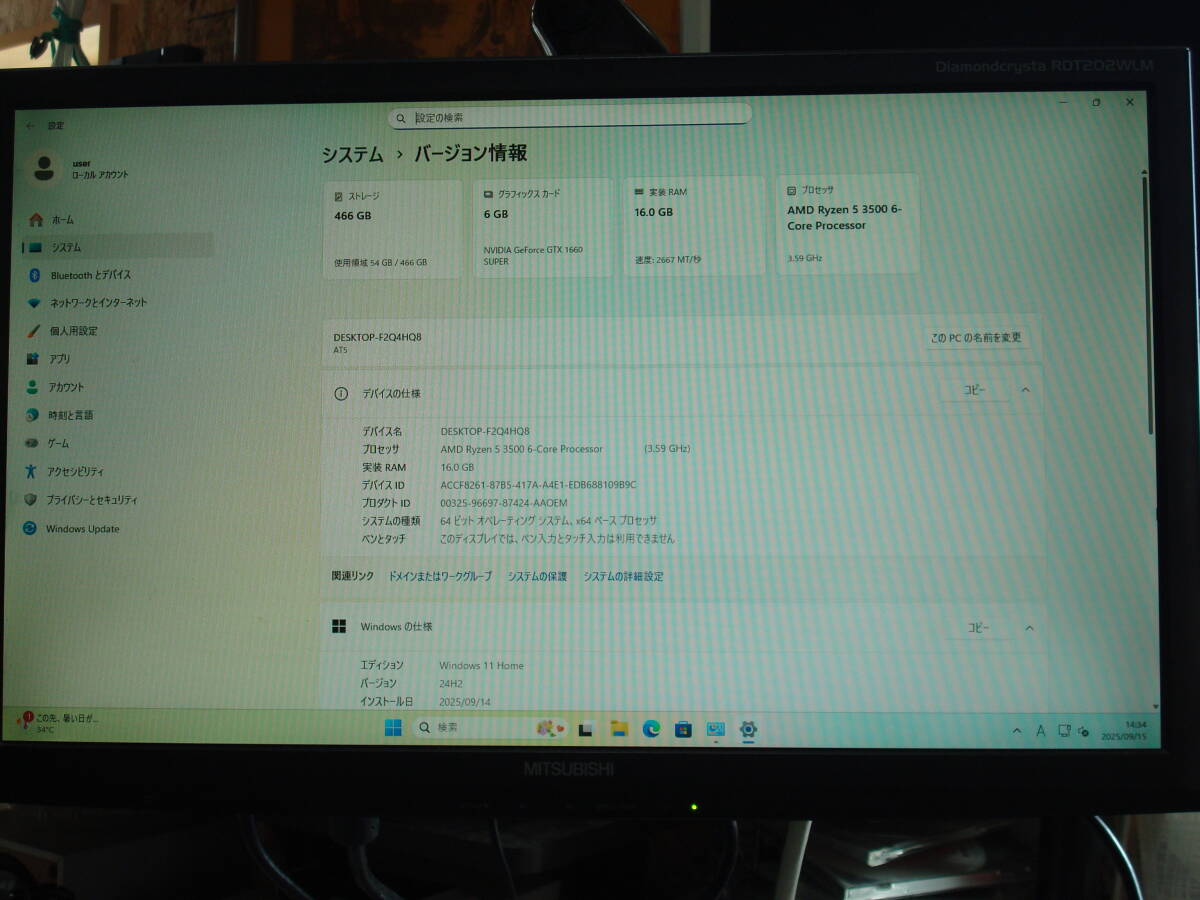Select the 実装 RAM 16.0 GB card

click(x=695, y=226)
